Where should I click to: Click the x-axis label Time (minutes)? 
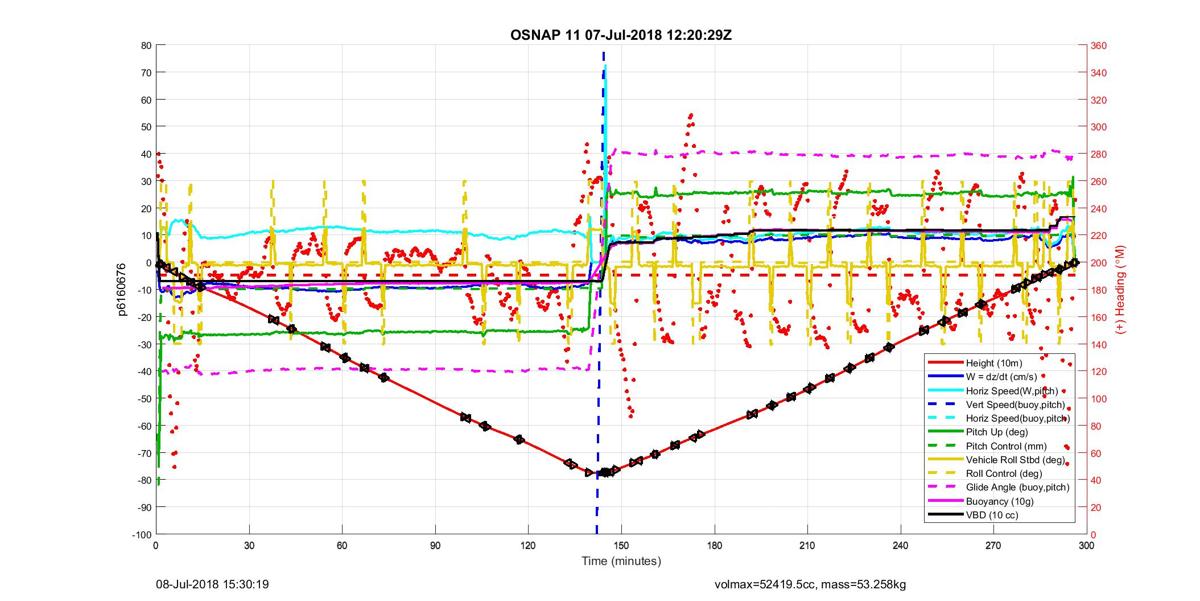(621, 561)
